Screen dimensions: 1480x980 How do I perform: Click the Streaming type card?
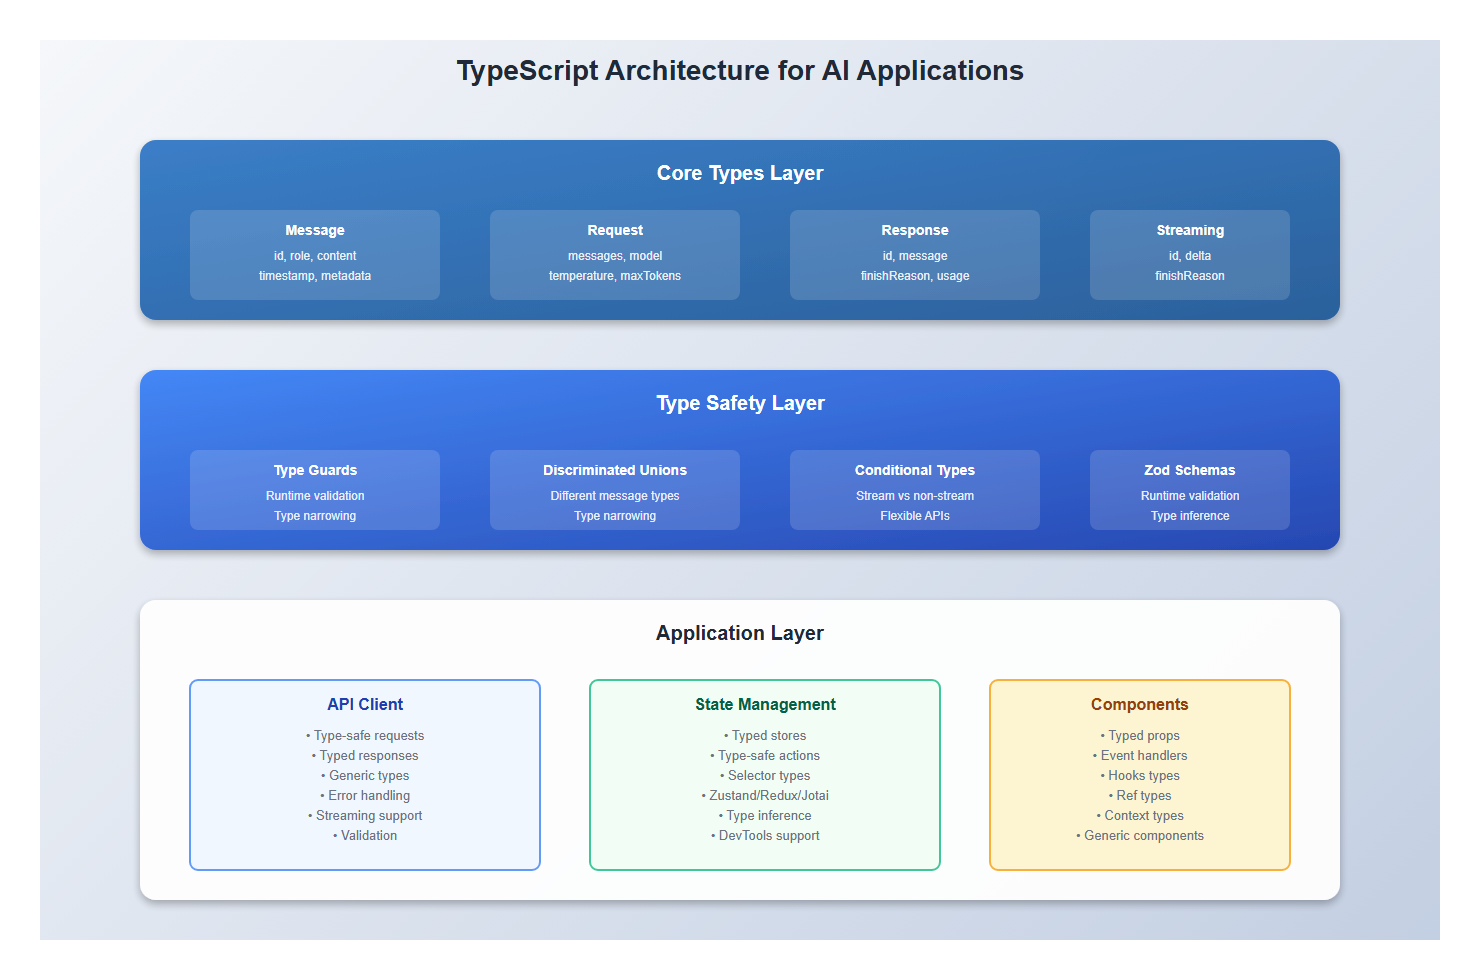pyautogui.click(x=1189, y=254)
